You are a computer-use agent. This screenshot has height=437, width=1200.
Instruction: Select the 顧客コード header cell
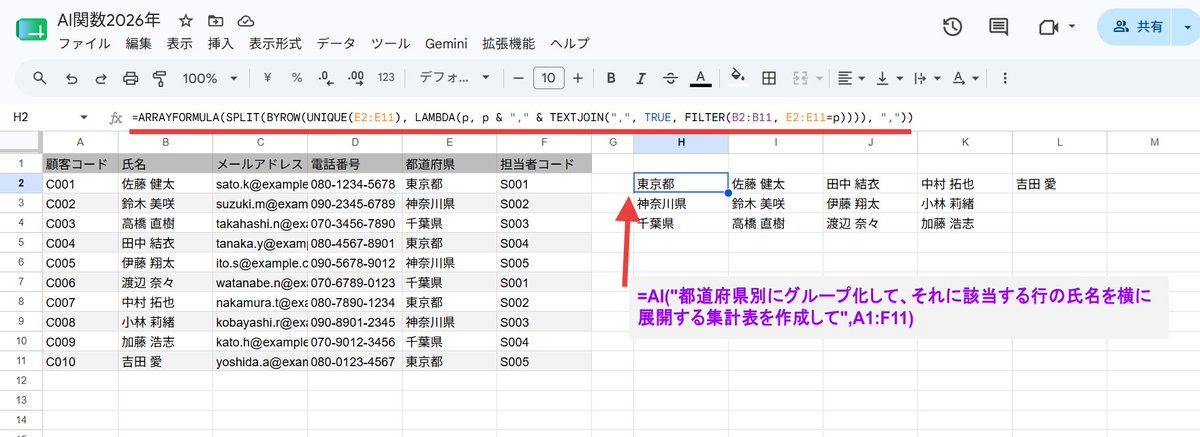80,164
